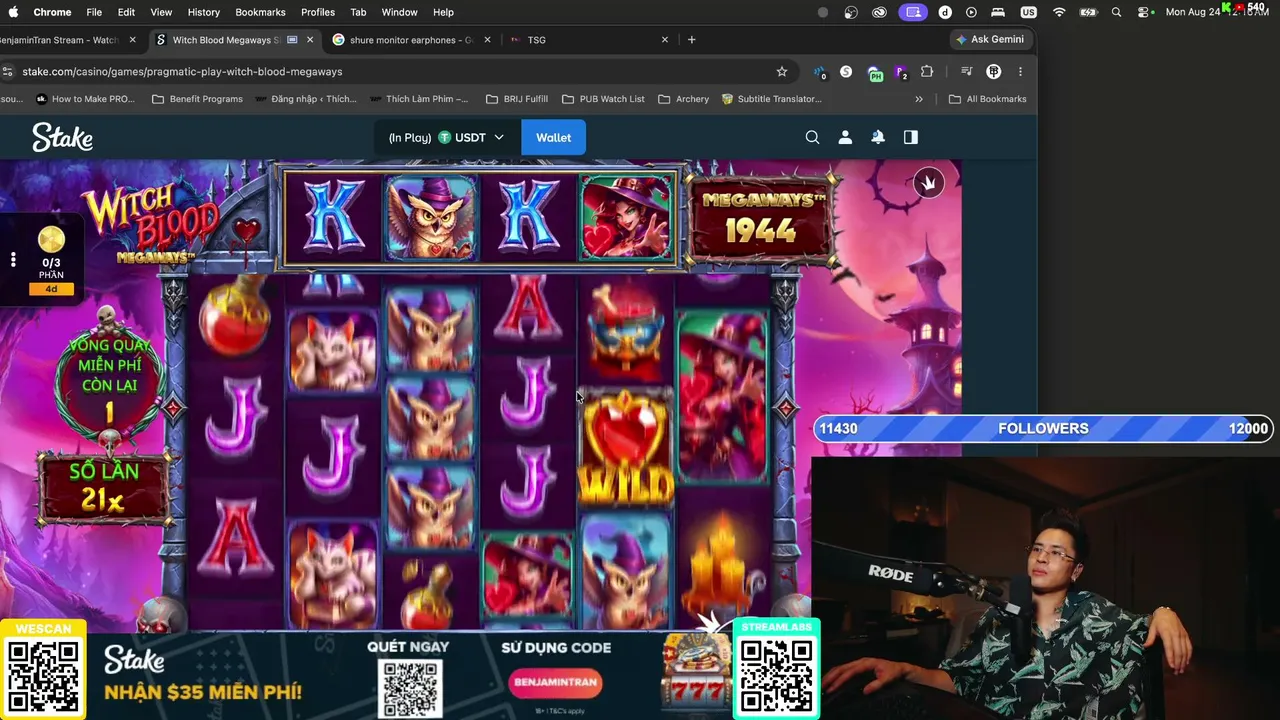This screenshot has width=1280, height=720.
Task: Open the Apple menu
Action: pos(13,12)
